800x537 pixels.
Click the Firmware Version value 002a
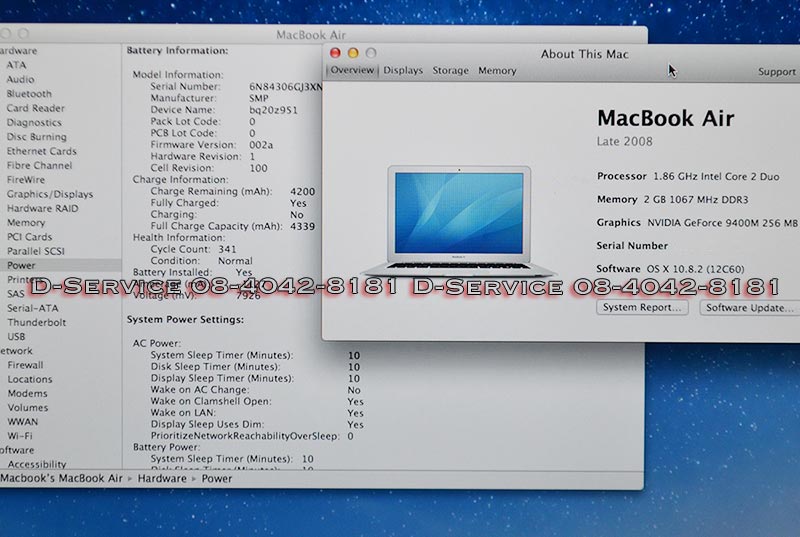click(261, 145)
